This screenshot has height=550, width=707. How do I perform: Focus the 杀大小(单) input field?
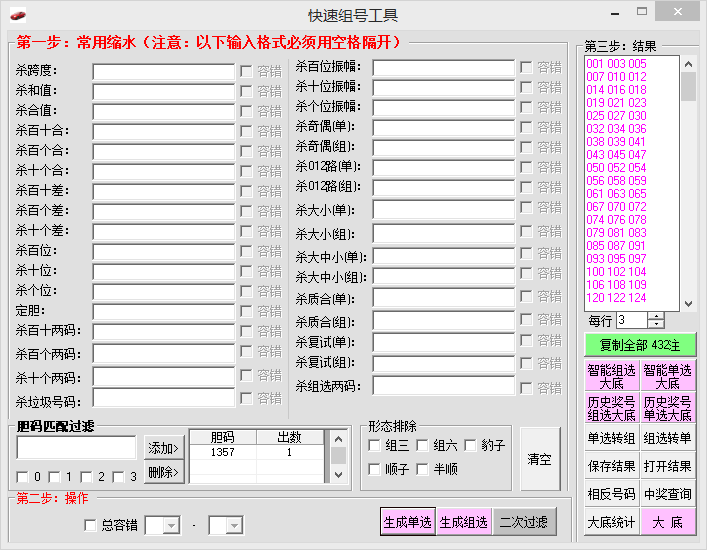[x=444, y=210]
